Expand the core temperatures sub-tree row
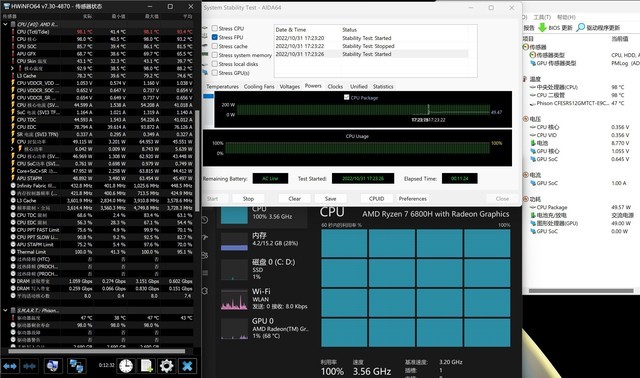The width and height of the screenshot is (640, 378). pyautogui.click(x=12, y=68)
